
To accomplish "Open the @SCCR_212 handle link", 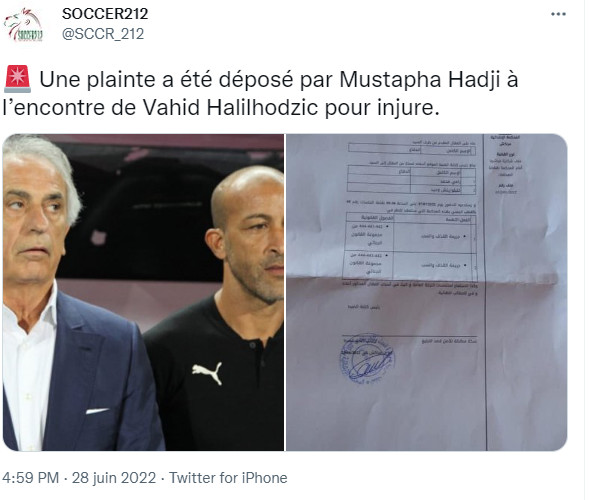I will point(103,34).
